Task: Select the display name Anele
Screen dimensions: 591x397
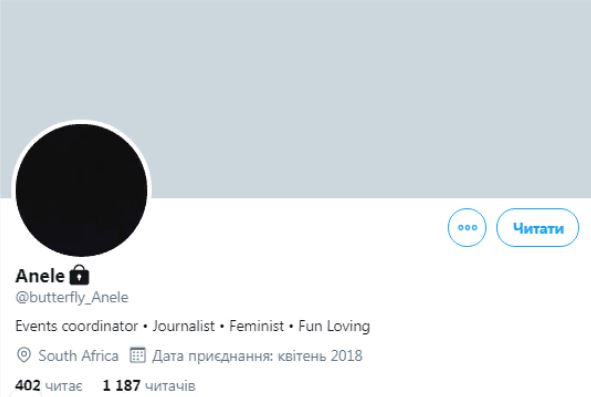Action: (40, 276)
